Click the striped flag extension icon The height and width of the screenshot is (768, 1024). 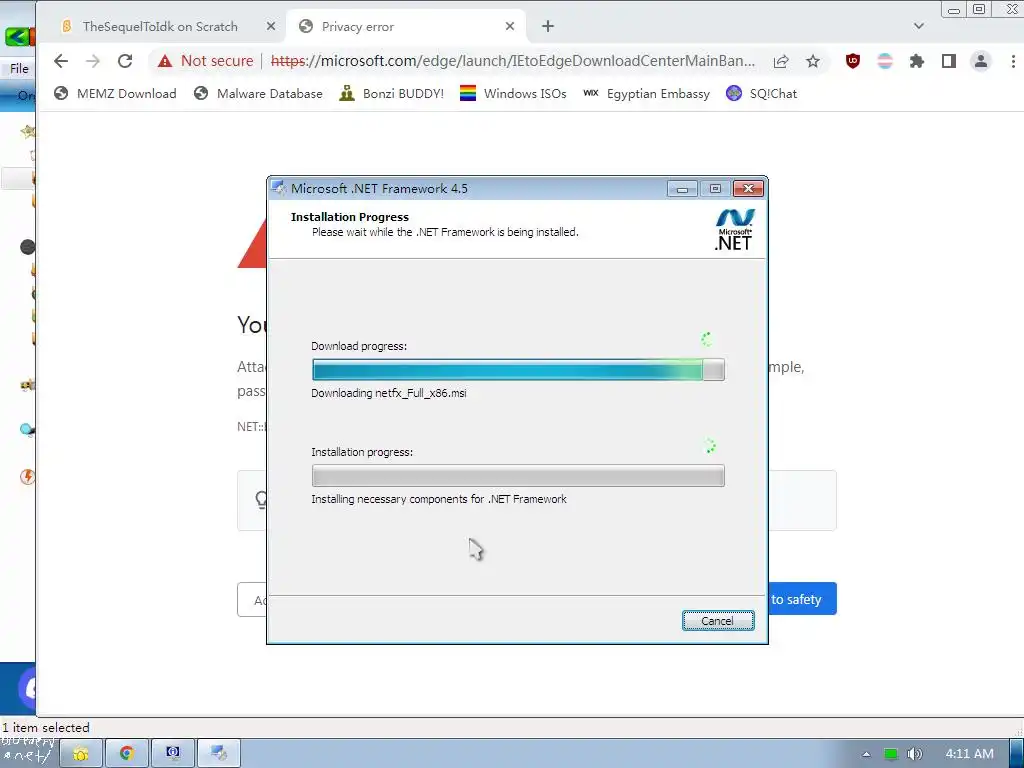pos(885,61)
